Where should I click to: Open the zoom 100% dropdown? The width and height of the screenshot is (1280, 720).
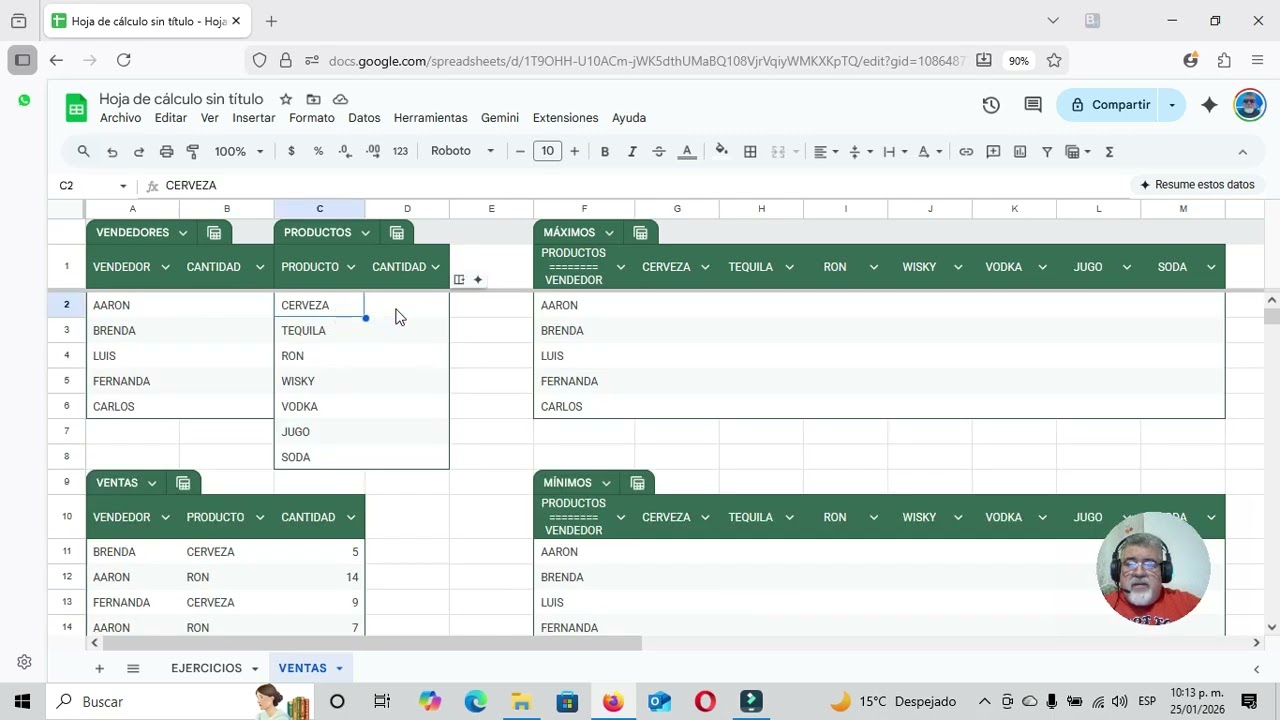click(239, 152)
